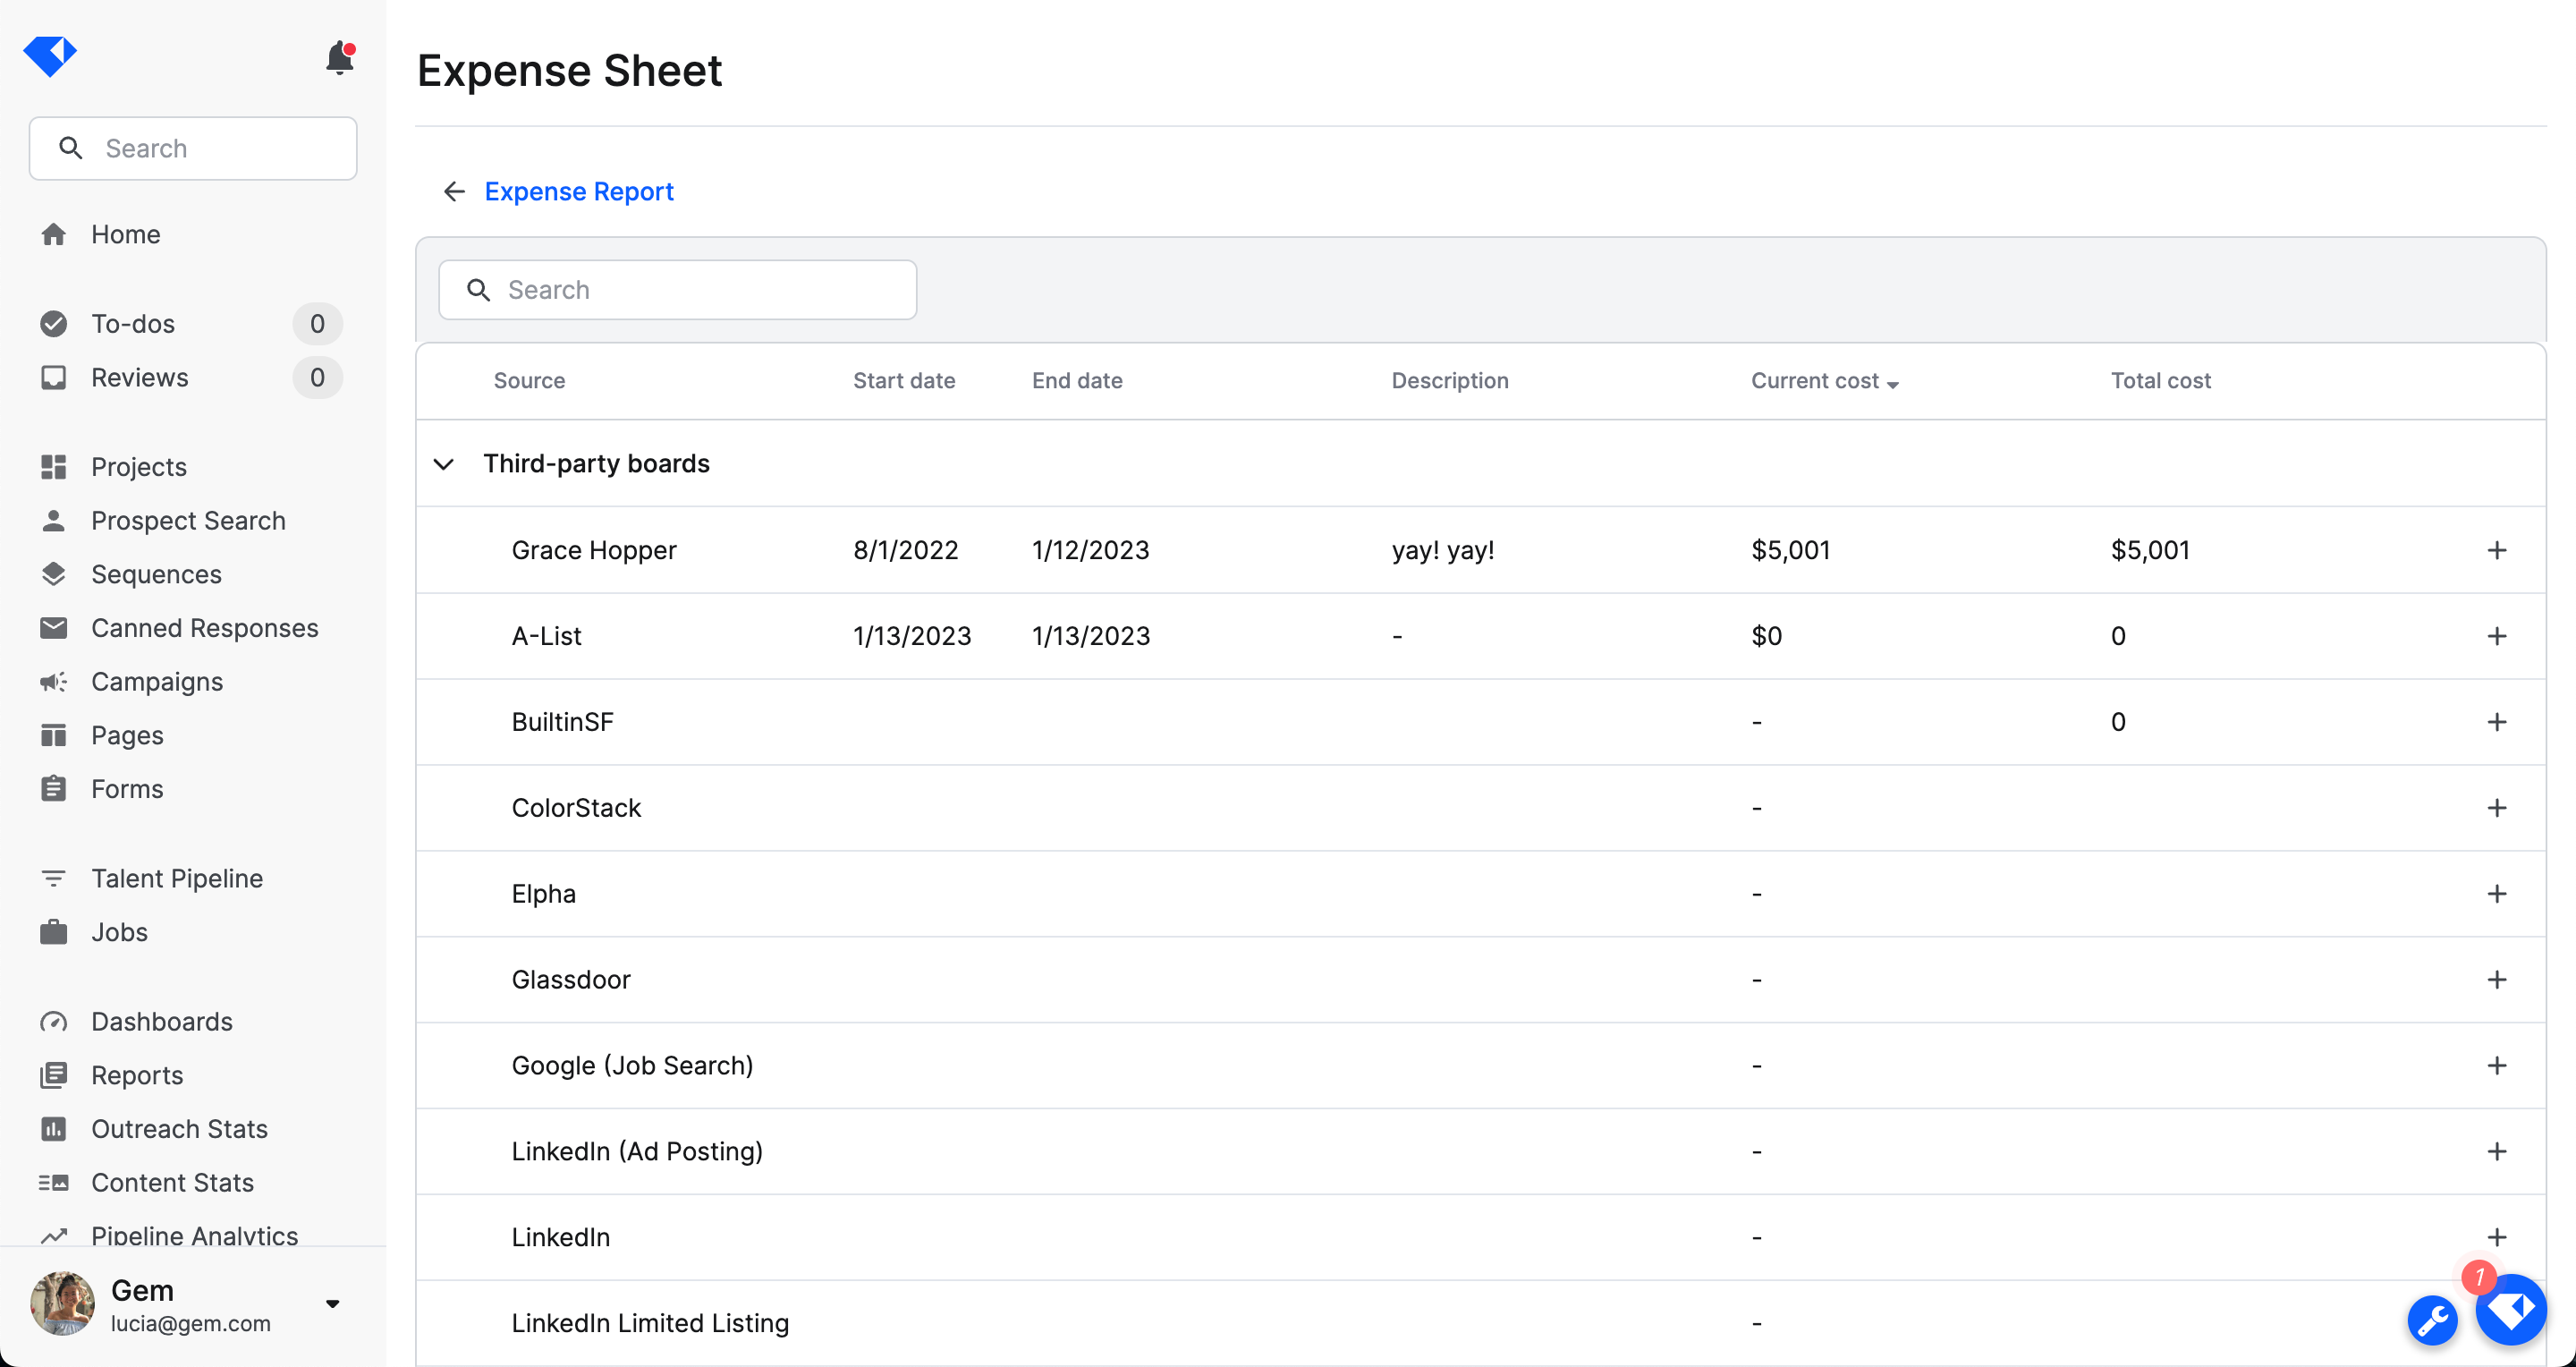Viewport: 2576px width, 1367px height.
Task: Go to Home in sidebar
Action: point(125,234)
